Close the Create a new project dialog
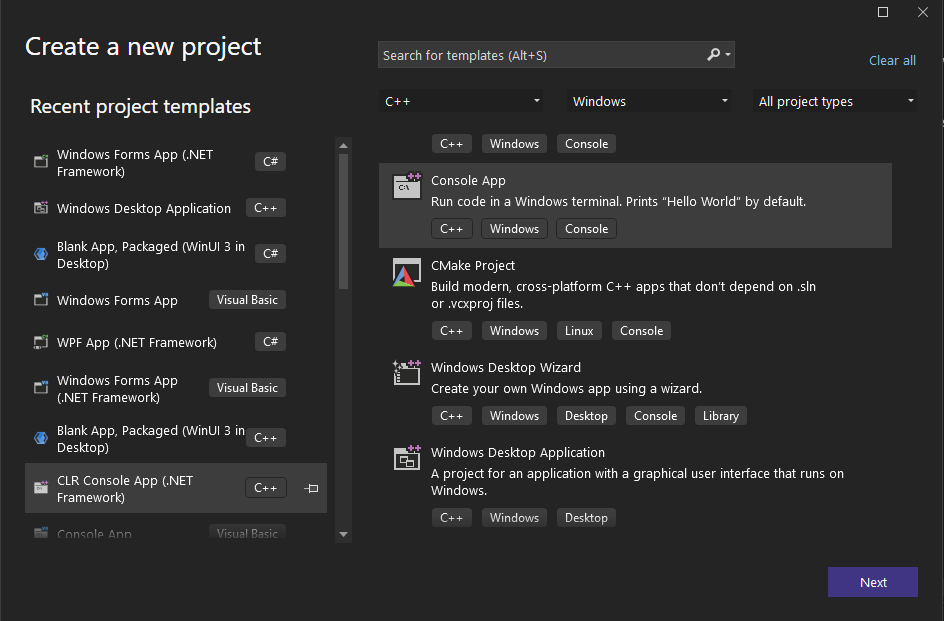Viewport: 944px width, 621px height. 922,12
